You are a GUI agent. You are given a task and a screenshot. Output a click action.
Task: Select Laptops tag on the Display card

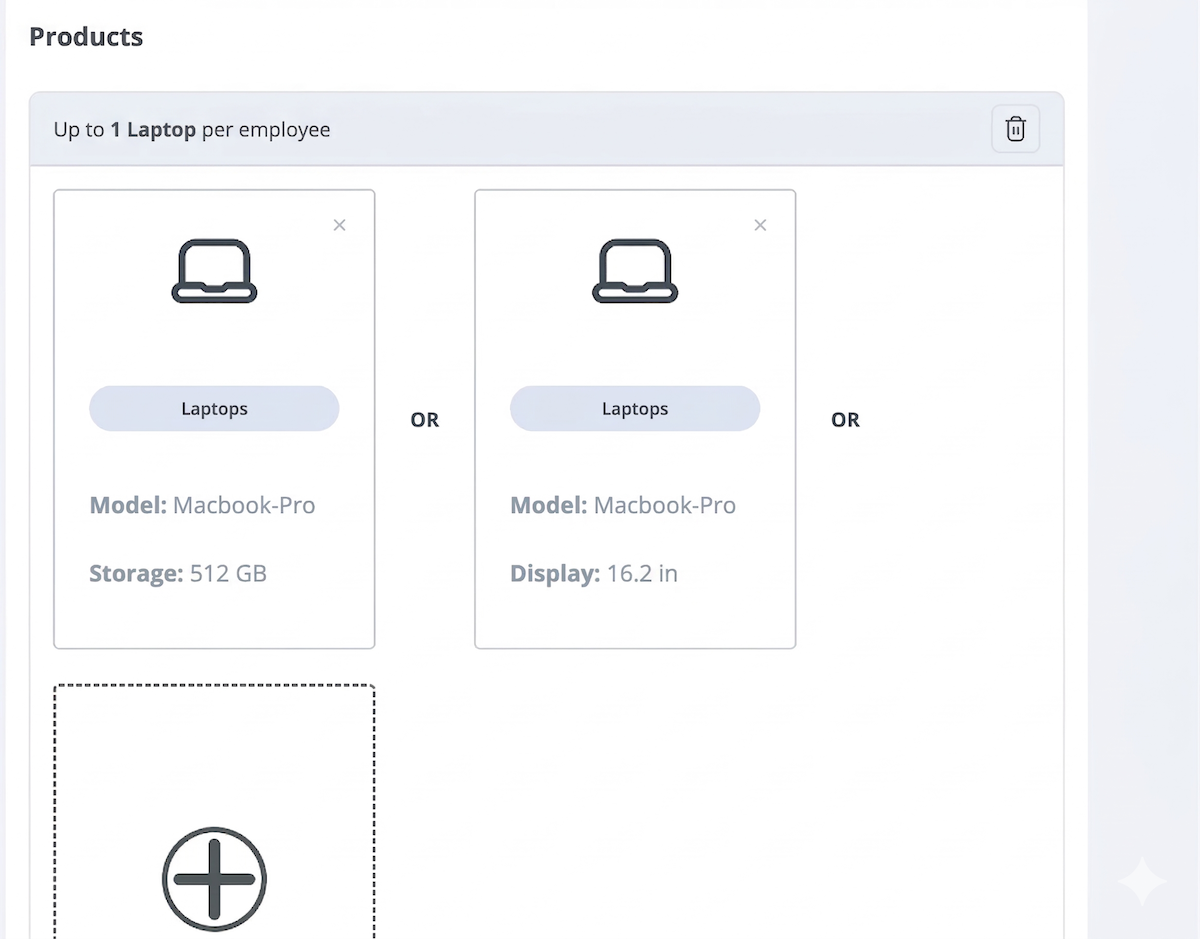pyautogui.click(x=635, y=409)
